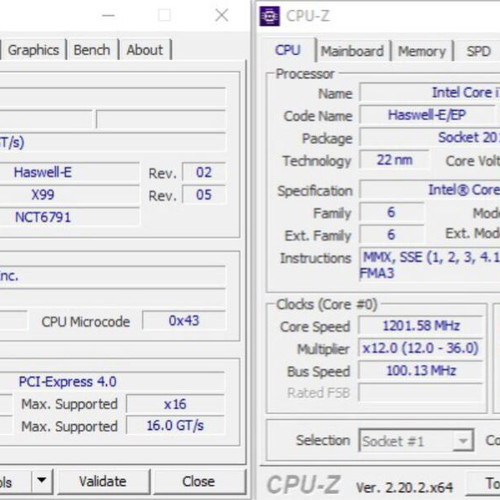
Task: Switch to the Bench tab
Action: pyautogui.click(x=92, y=50)
